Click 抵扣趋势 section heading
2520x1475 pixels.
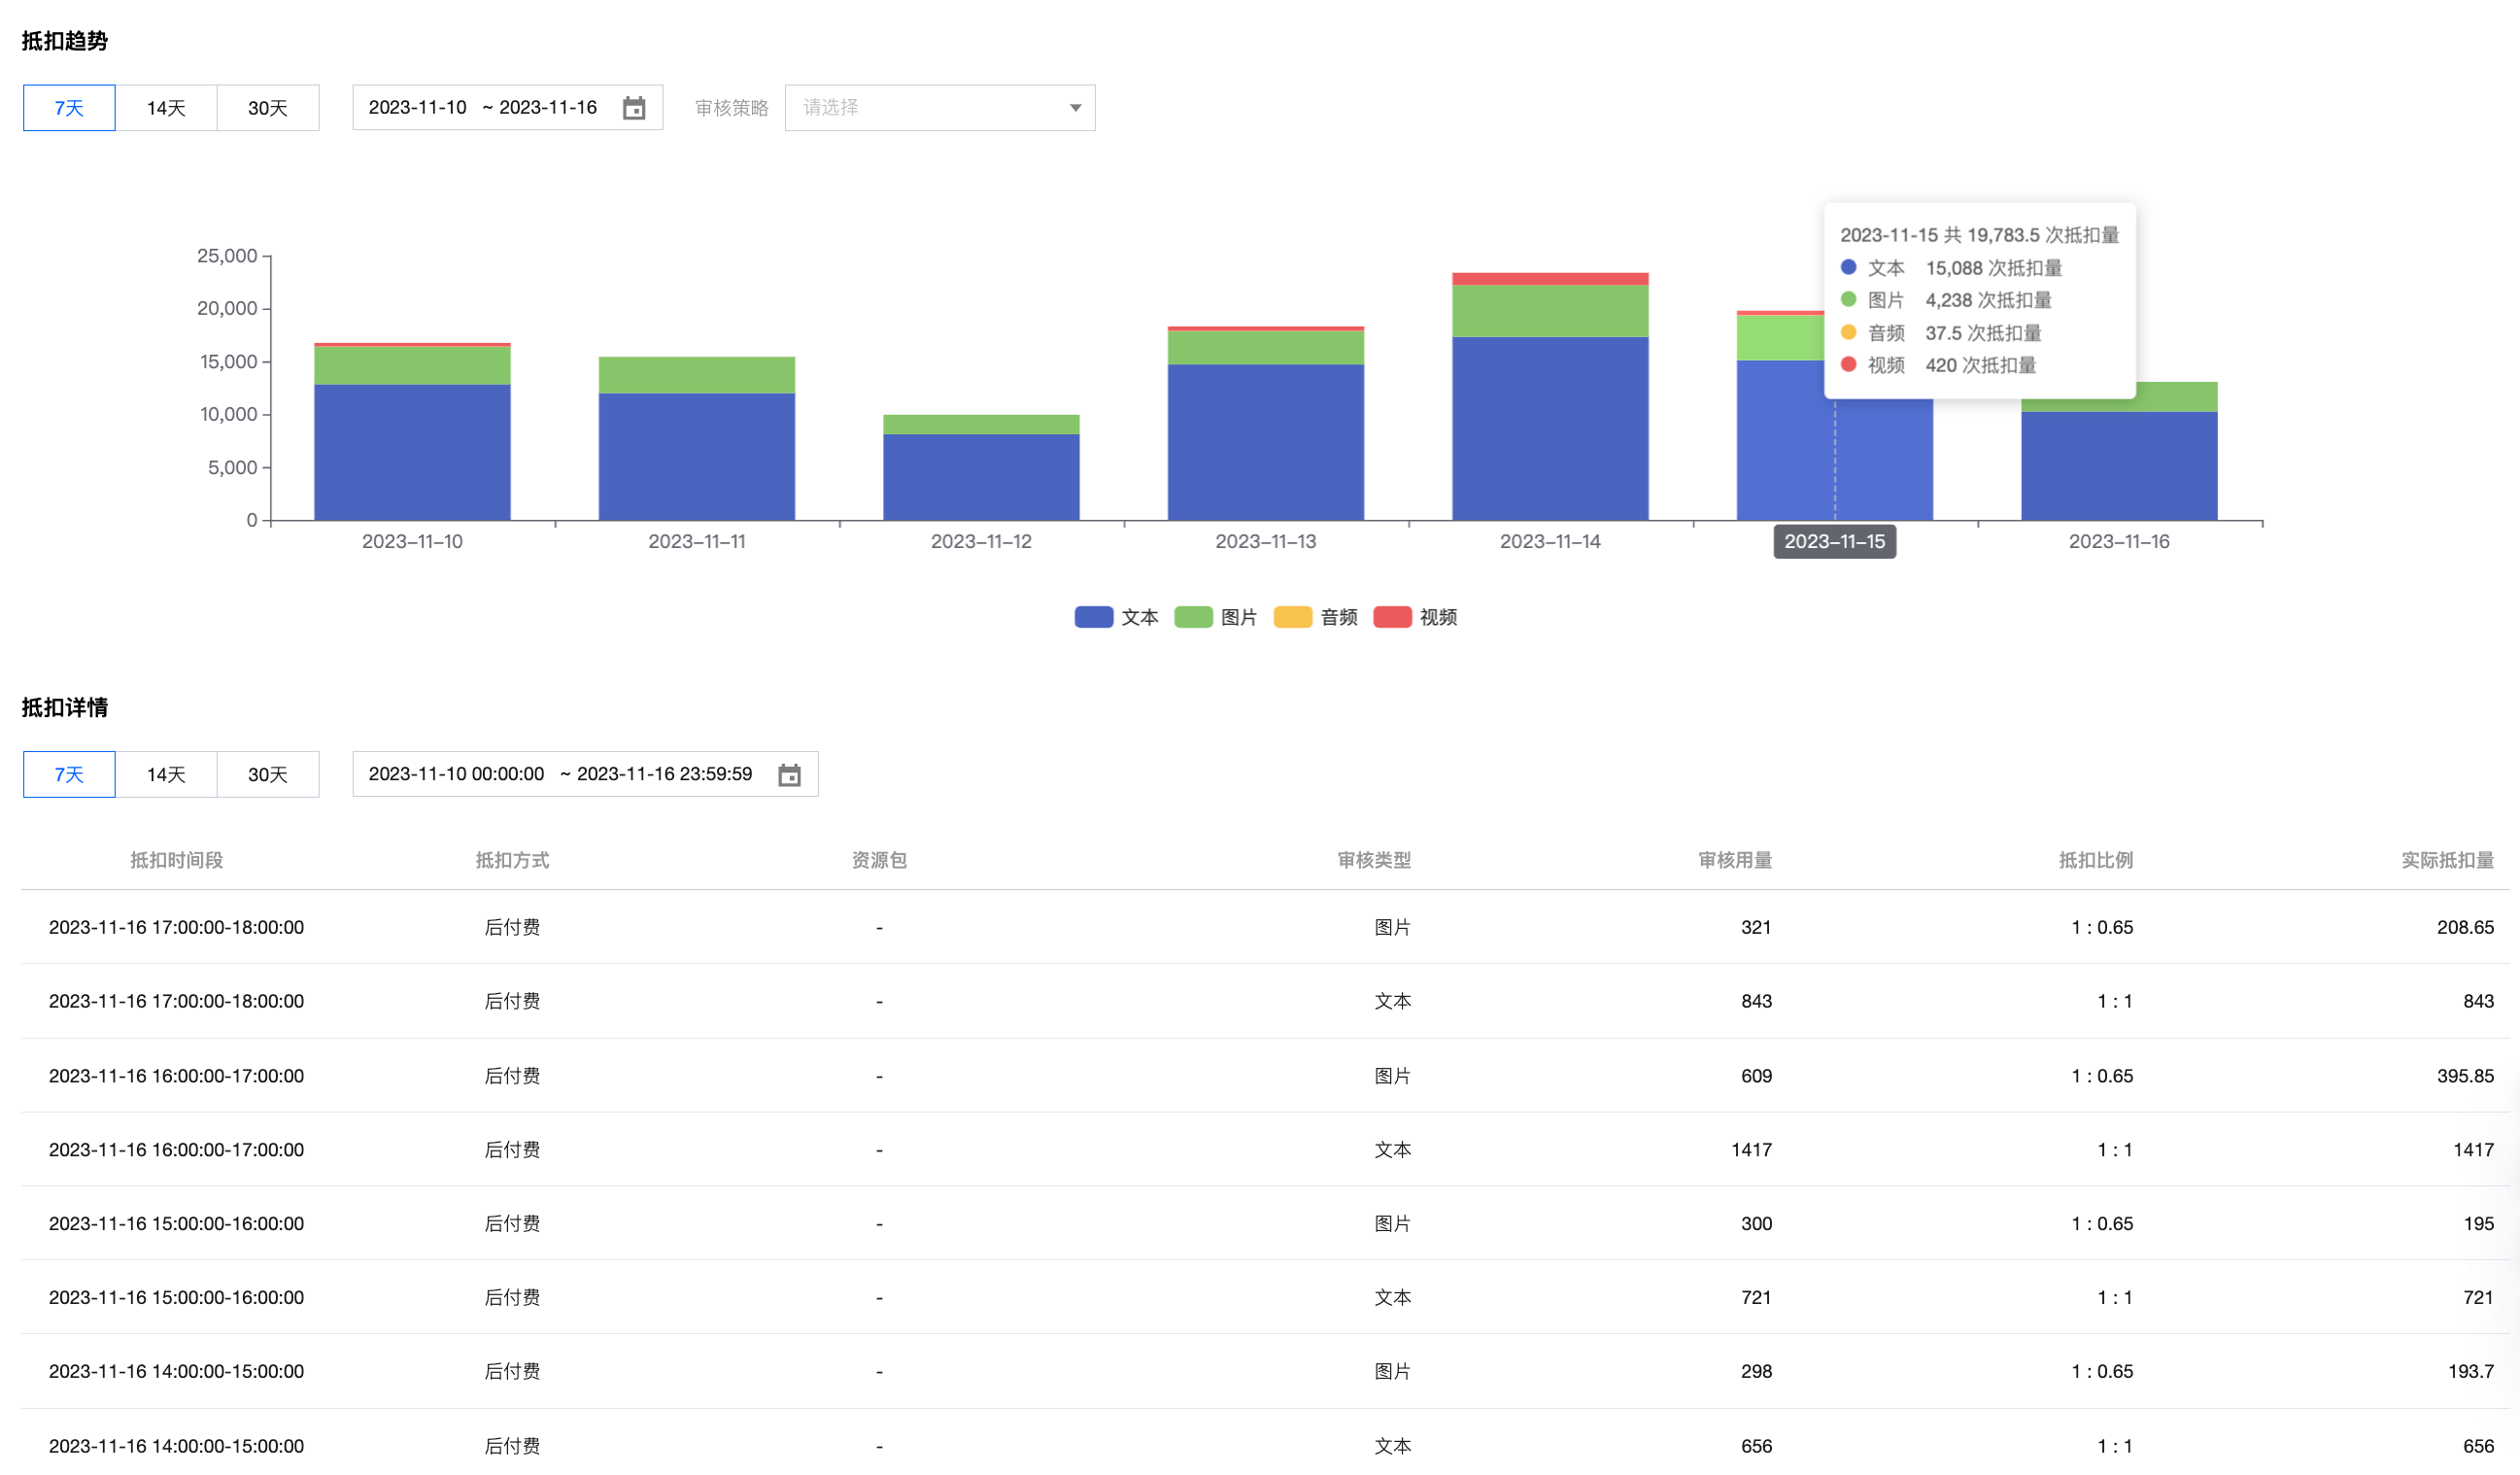[65, 41]
